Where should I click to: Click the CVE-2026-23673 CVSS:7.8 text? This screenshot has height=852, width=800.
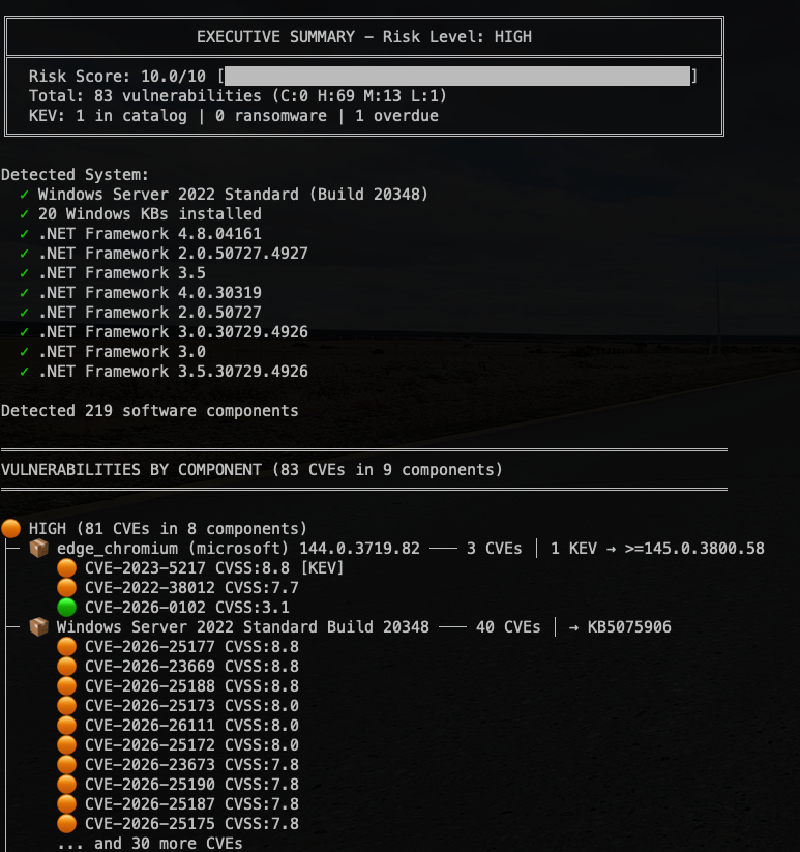(192, 765)
